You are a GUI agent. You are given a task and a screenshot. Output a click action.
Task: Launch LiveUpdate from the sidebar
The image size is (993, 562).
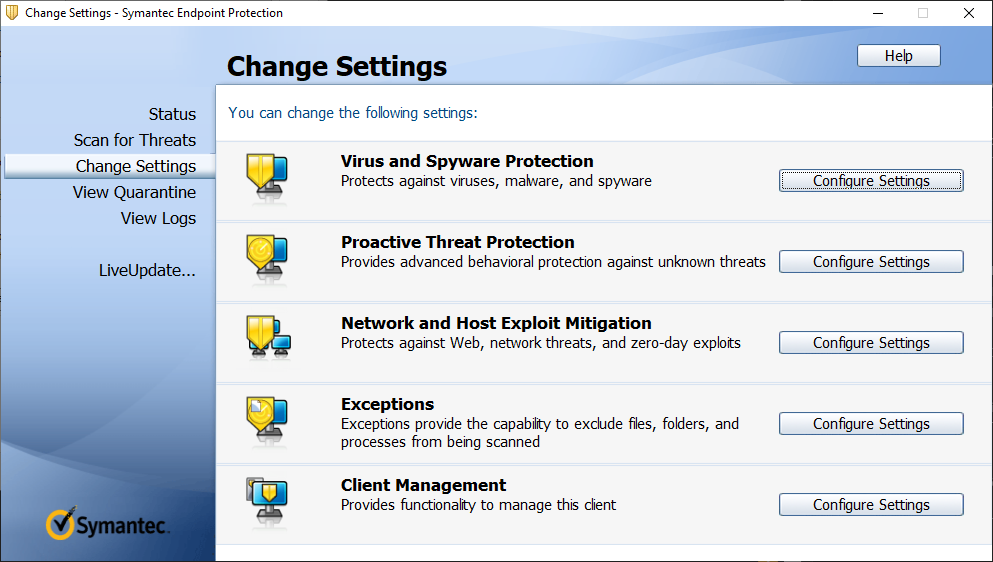(147, 270)
